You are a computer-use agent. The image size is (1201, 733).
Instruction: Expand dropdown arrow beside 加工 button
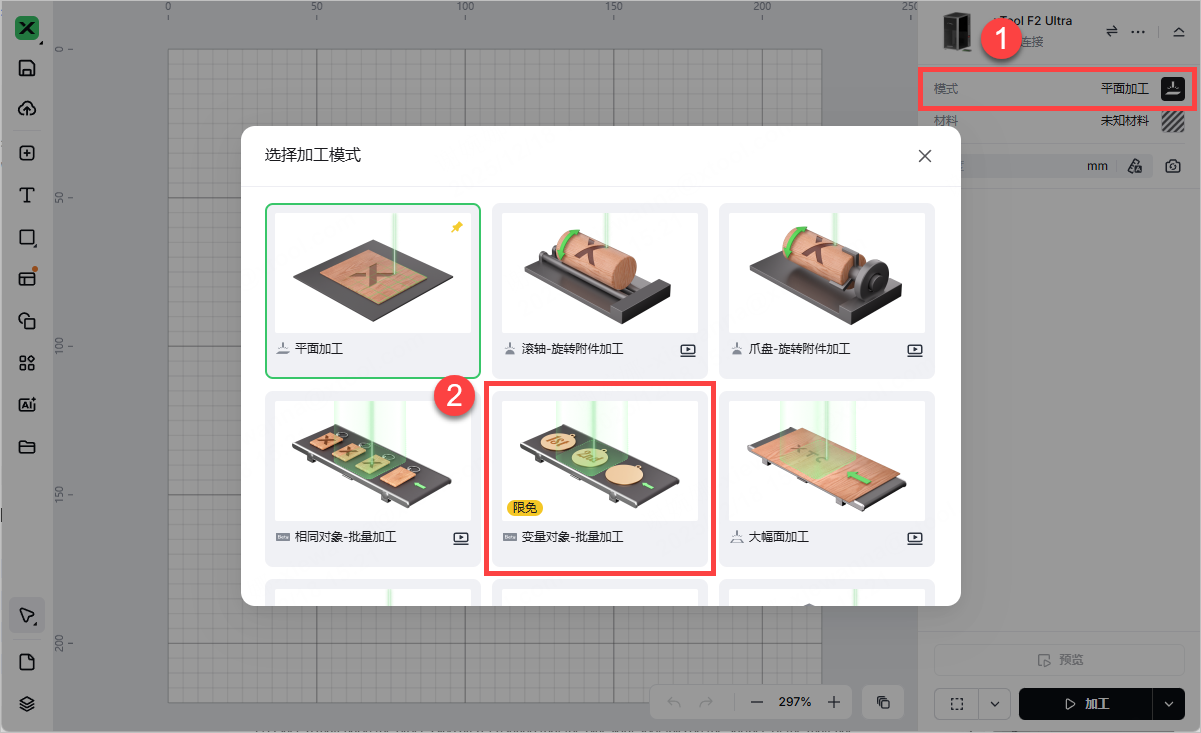(x=1169, y=704)
